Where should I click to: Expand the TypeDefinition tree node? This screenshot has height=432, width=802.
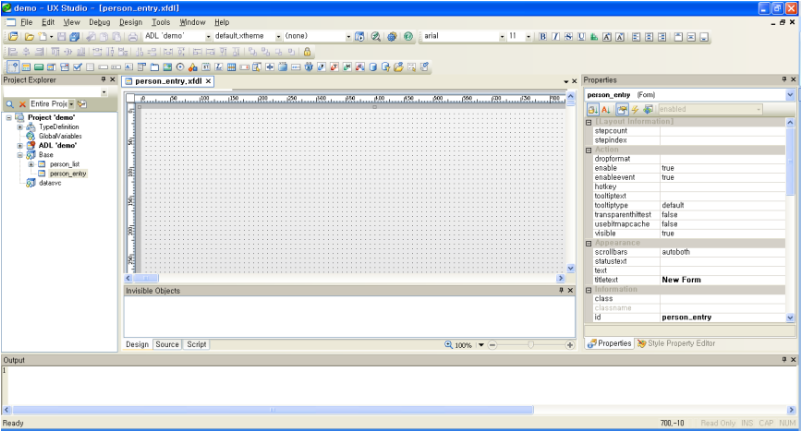[20, 127]
